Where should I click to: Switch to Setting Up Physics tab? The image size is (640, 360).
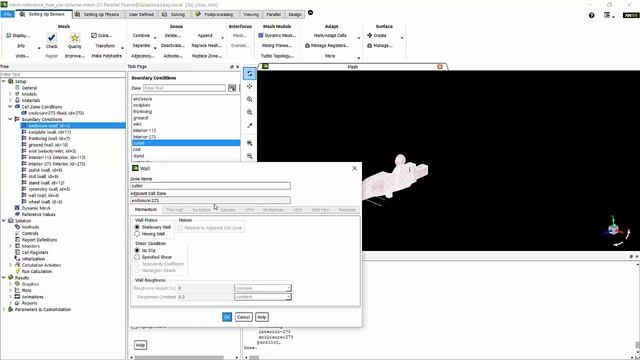[98, 14]
